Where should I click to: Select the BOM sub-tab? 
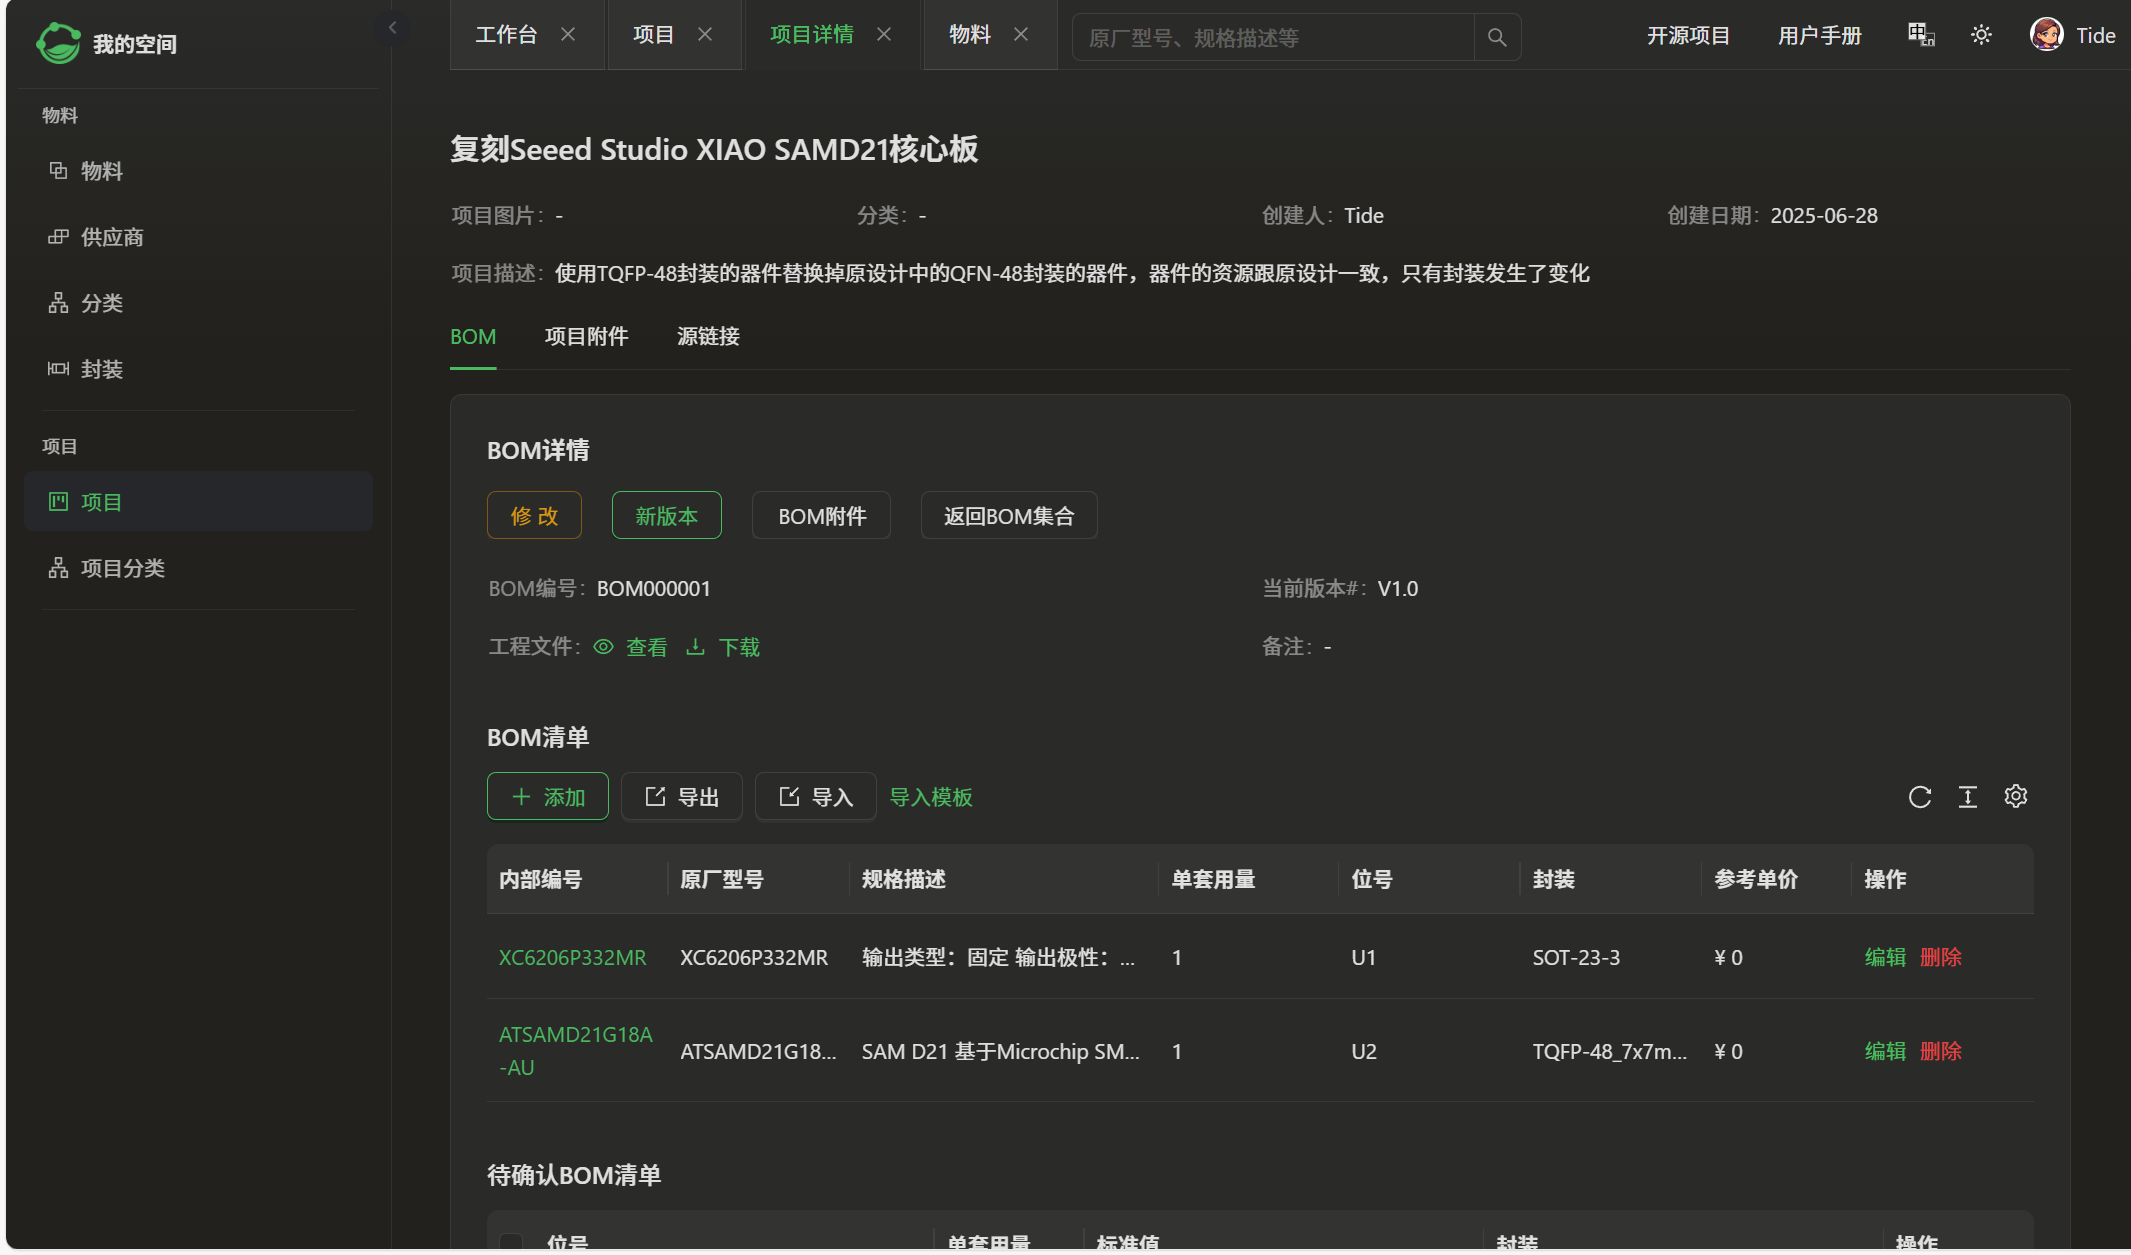(x=473, y=336)
